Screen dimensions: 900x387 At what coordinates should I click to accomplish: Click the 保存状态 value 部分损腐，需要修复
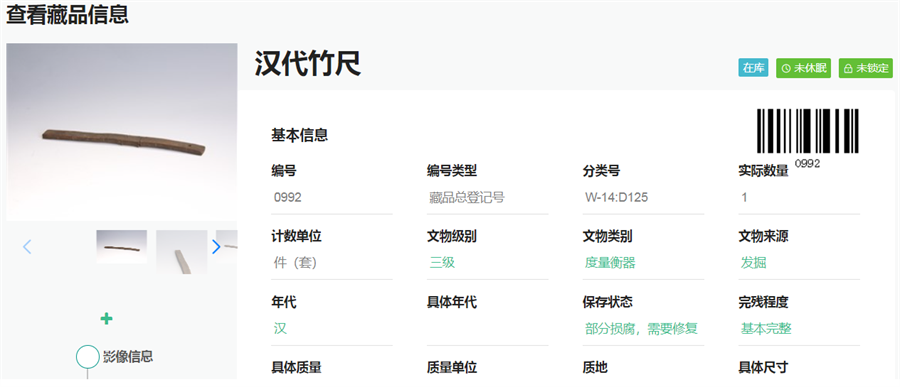641,328
